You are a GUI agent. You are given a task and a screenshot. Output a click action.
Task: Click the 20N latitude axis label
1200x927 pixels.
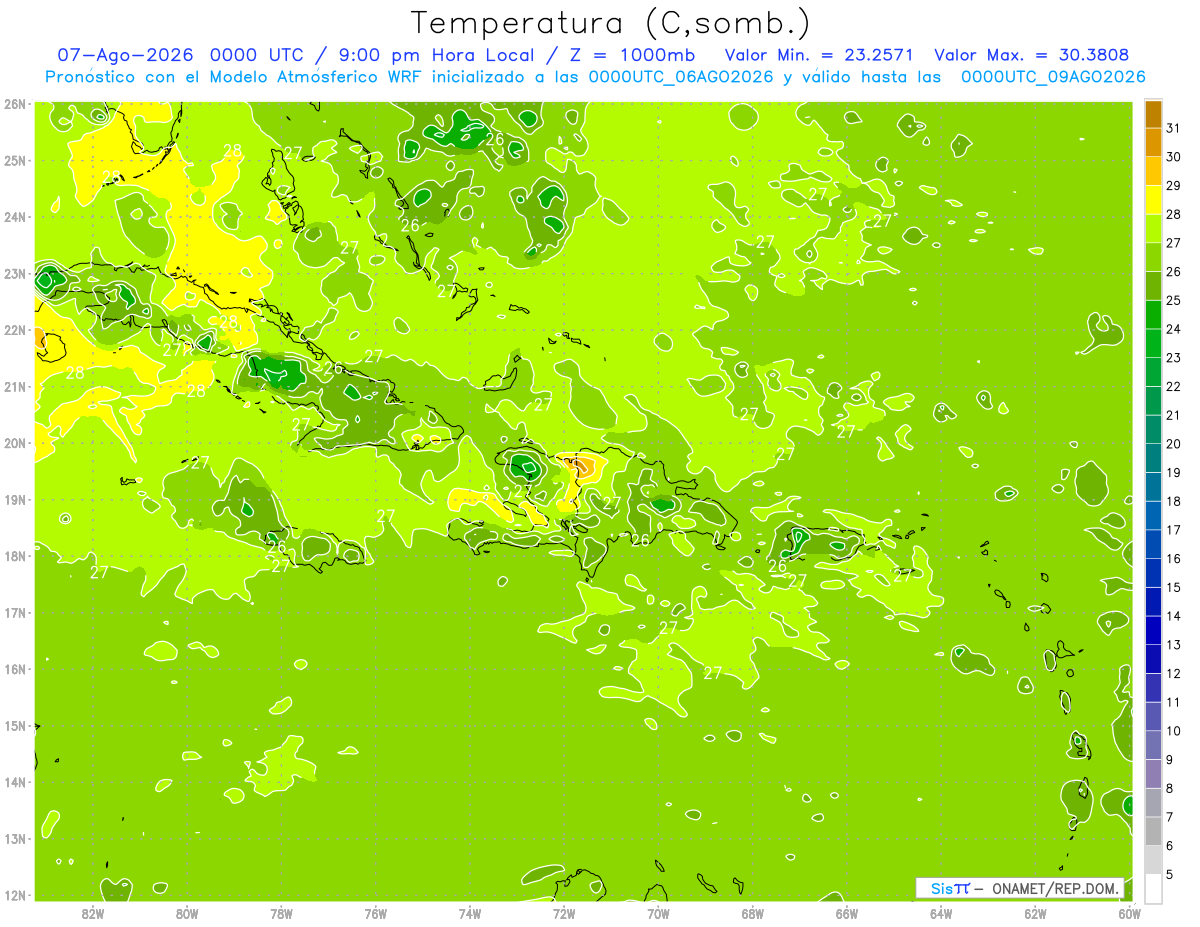(x=15, y=443)
